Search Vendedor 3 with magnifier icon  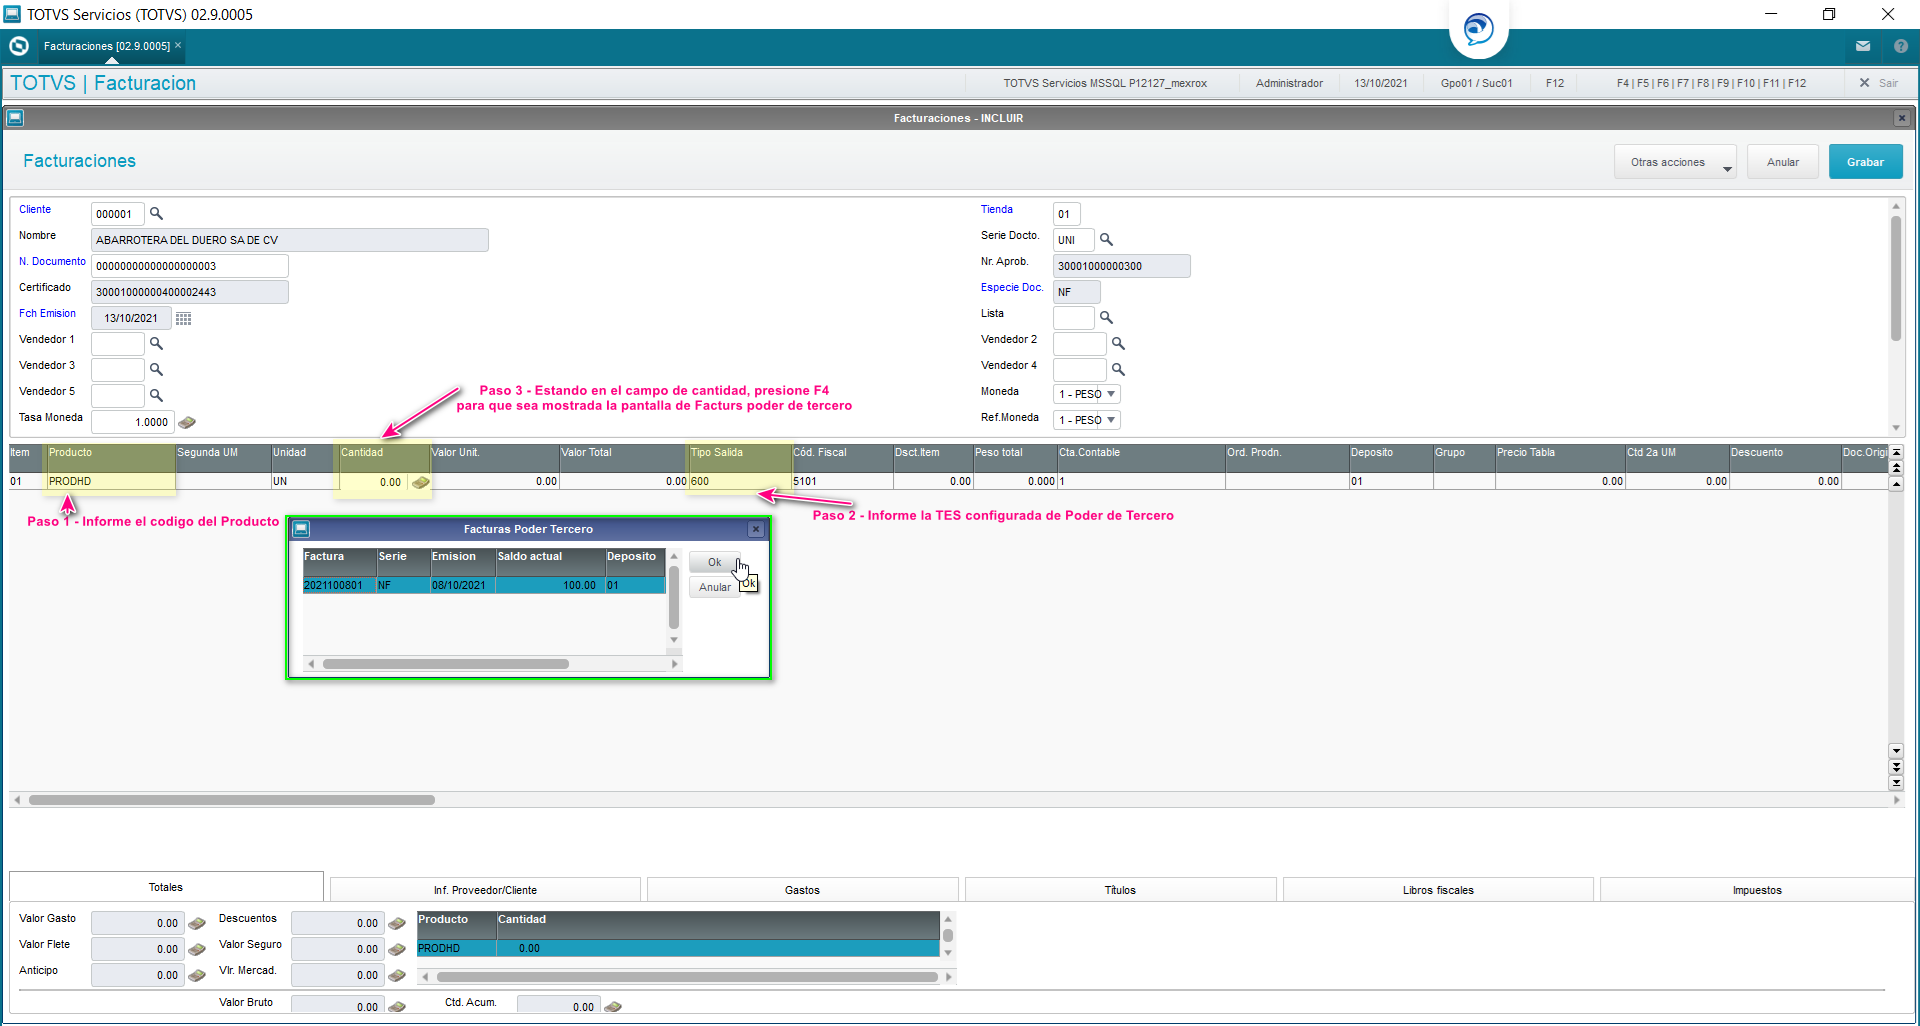[x=156, y=370]
